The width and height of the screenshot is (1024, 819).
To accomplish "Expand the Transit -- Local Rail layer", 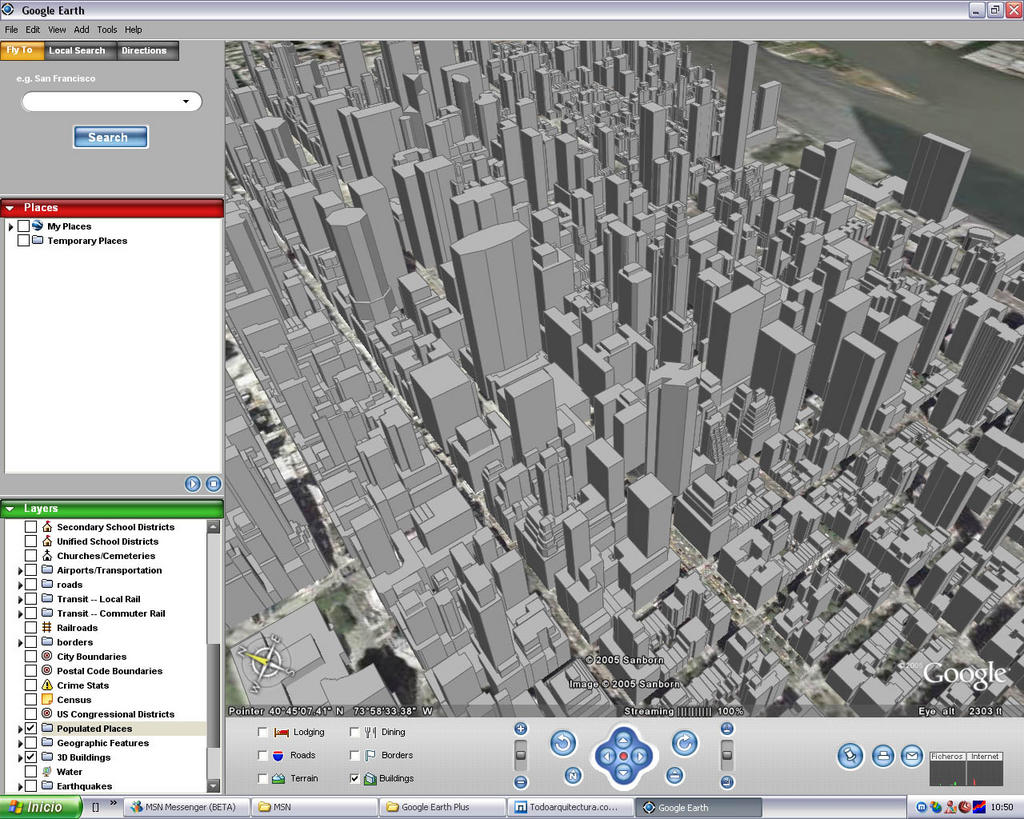I will pos(20,600).
